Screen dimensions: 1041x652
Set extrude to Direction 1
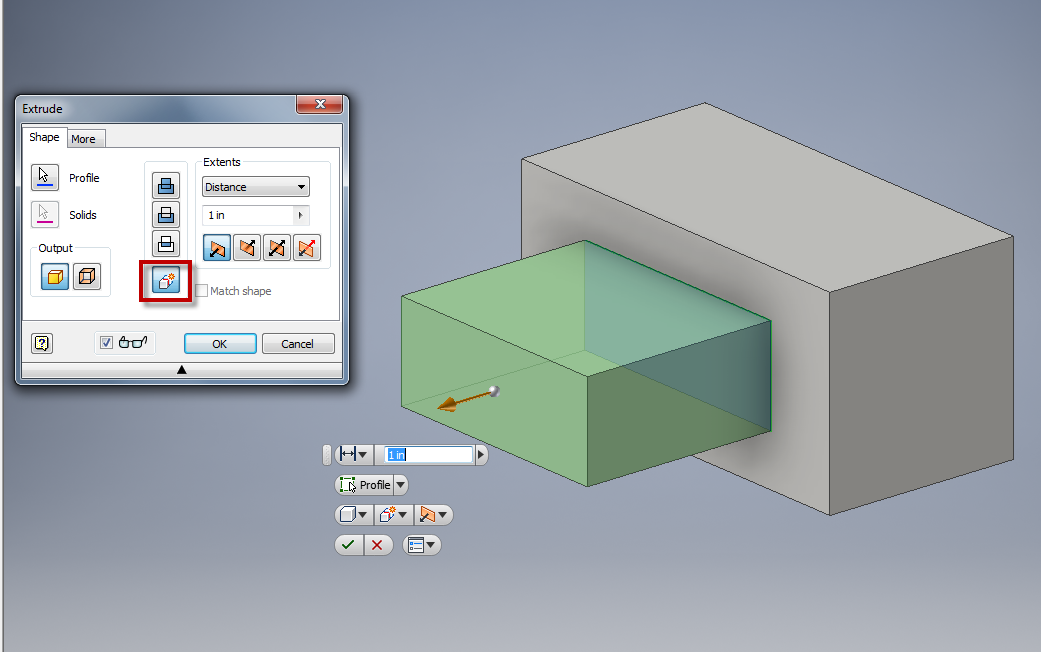click(217, 248)
